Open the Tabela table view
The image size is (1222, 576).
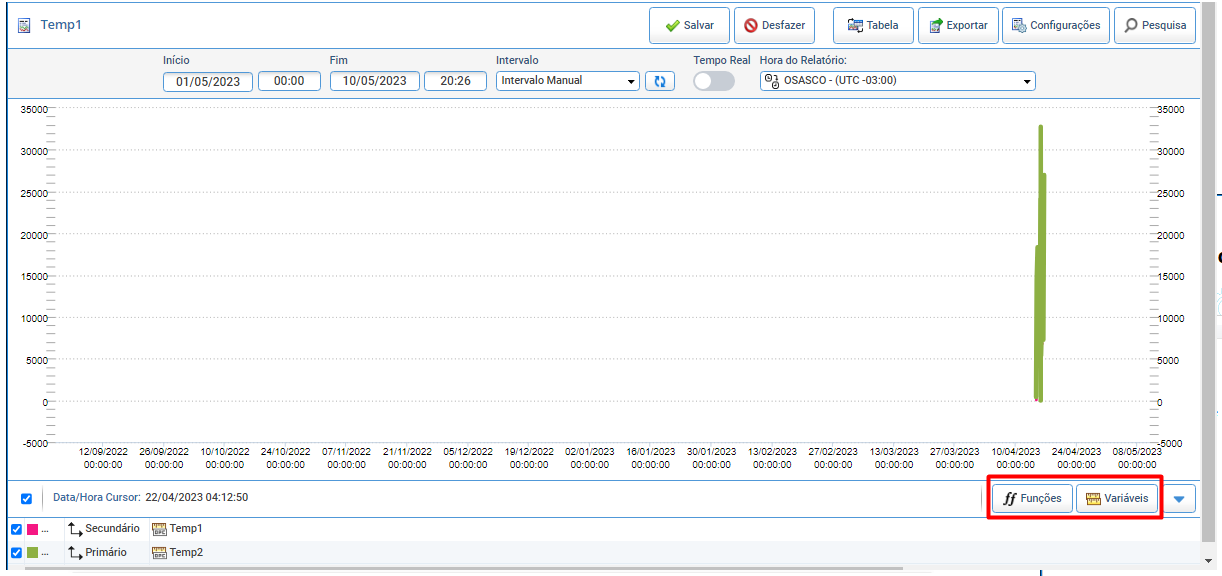coord(873,26)
